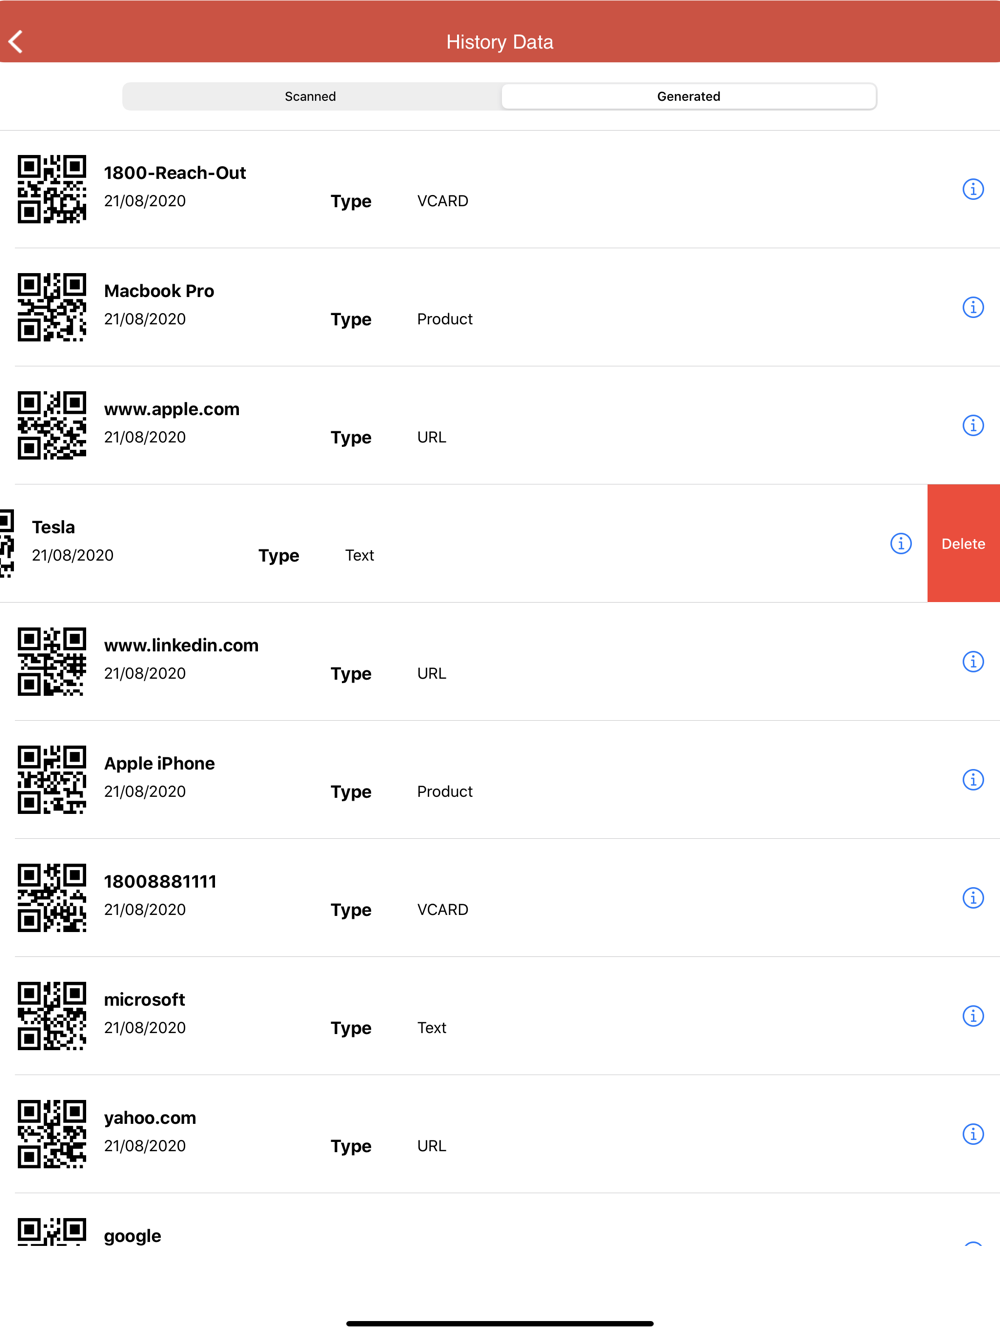Select the Generated tab
The image size is (1000, 1334).
click(x=688, y=96)
